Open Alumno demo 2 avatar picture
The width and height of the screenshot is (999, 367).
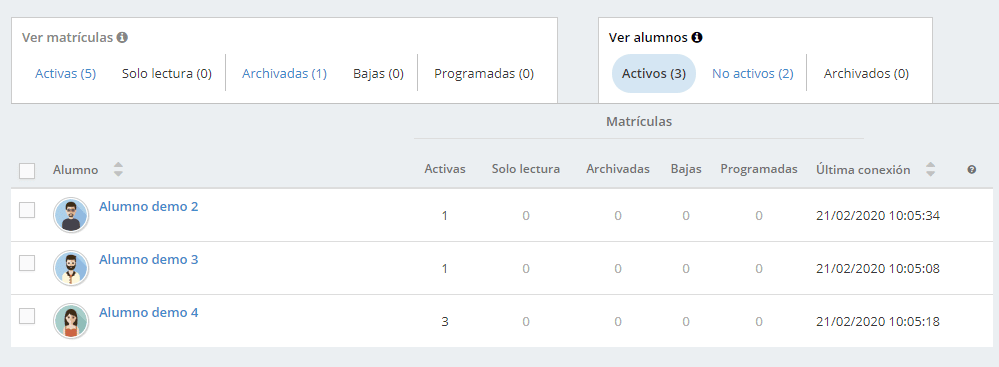[x=71, y=215]
